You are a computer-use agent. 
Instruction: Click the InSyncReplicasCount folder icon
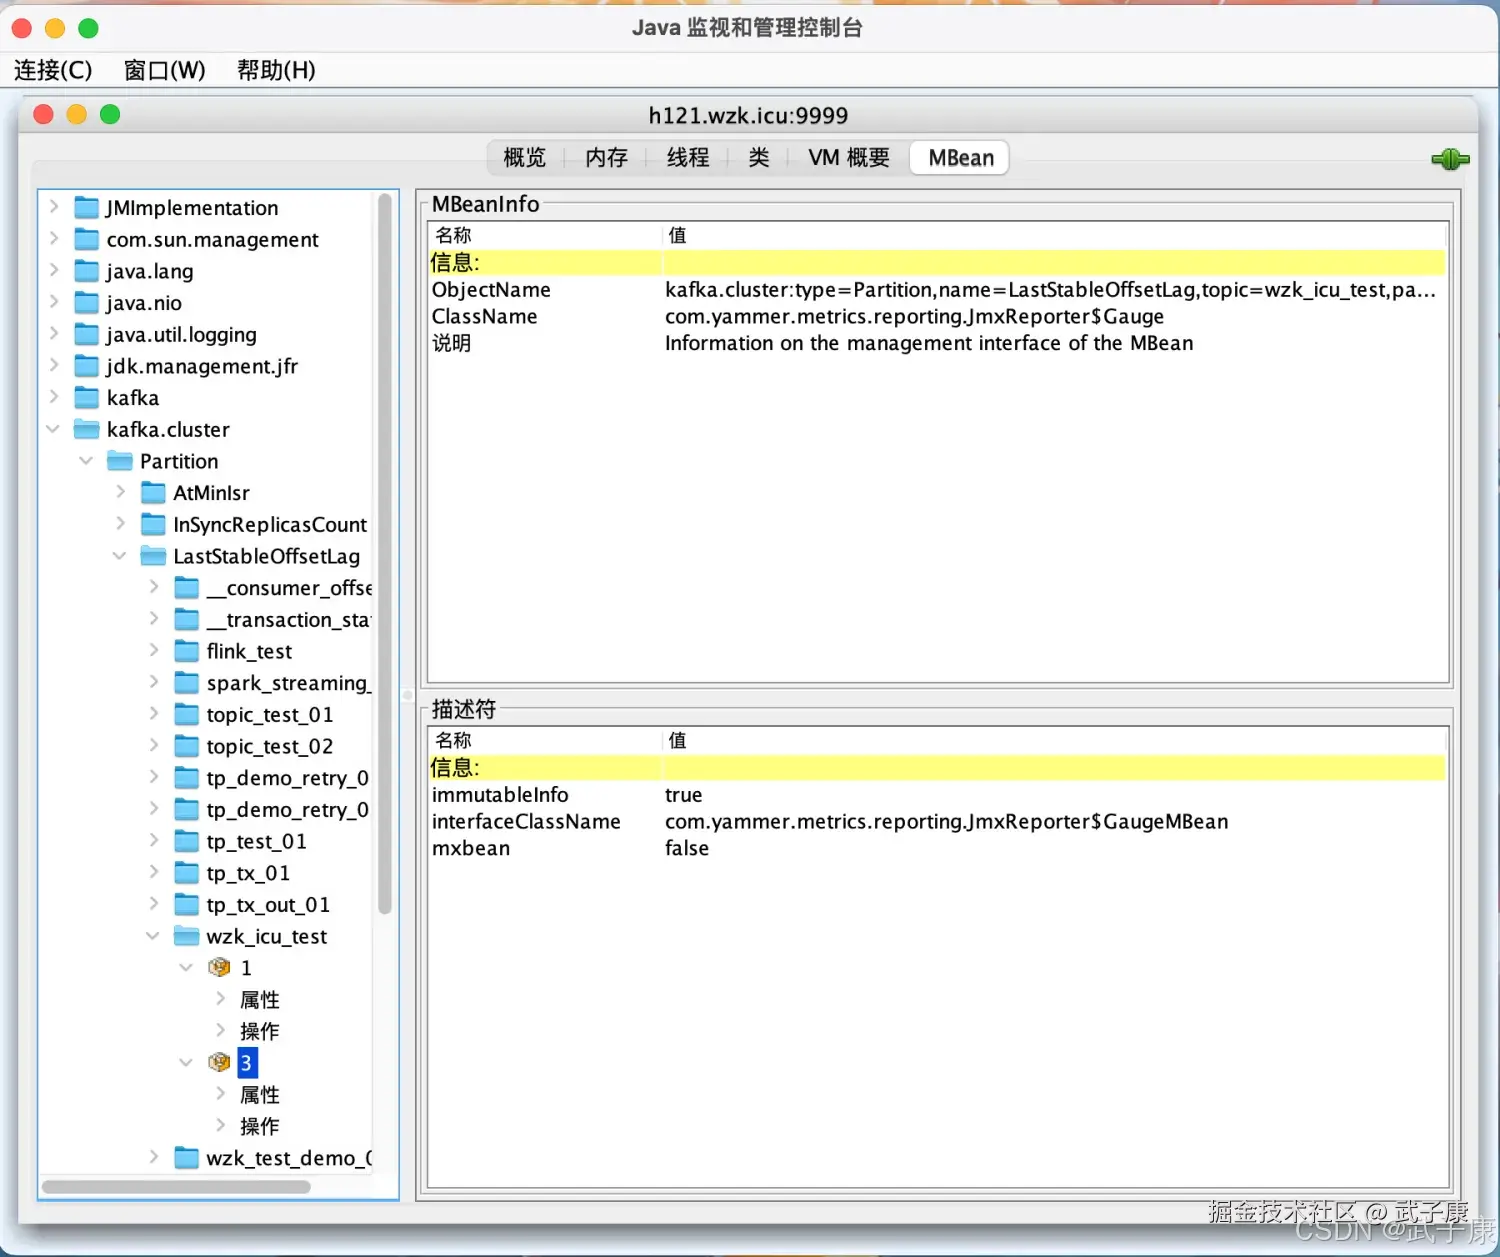pyautogui.click(x=153, y=525)
